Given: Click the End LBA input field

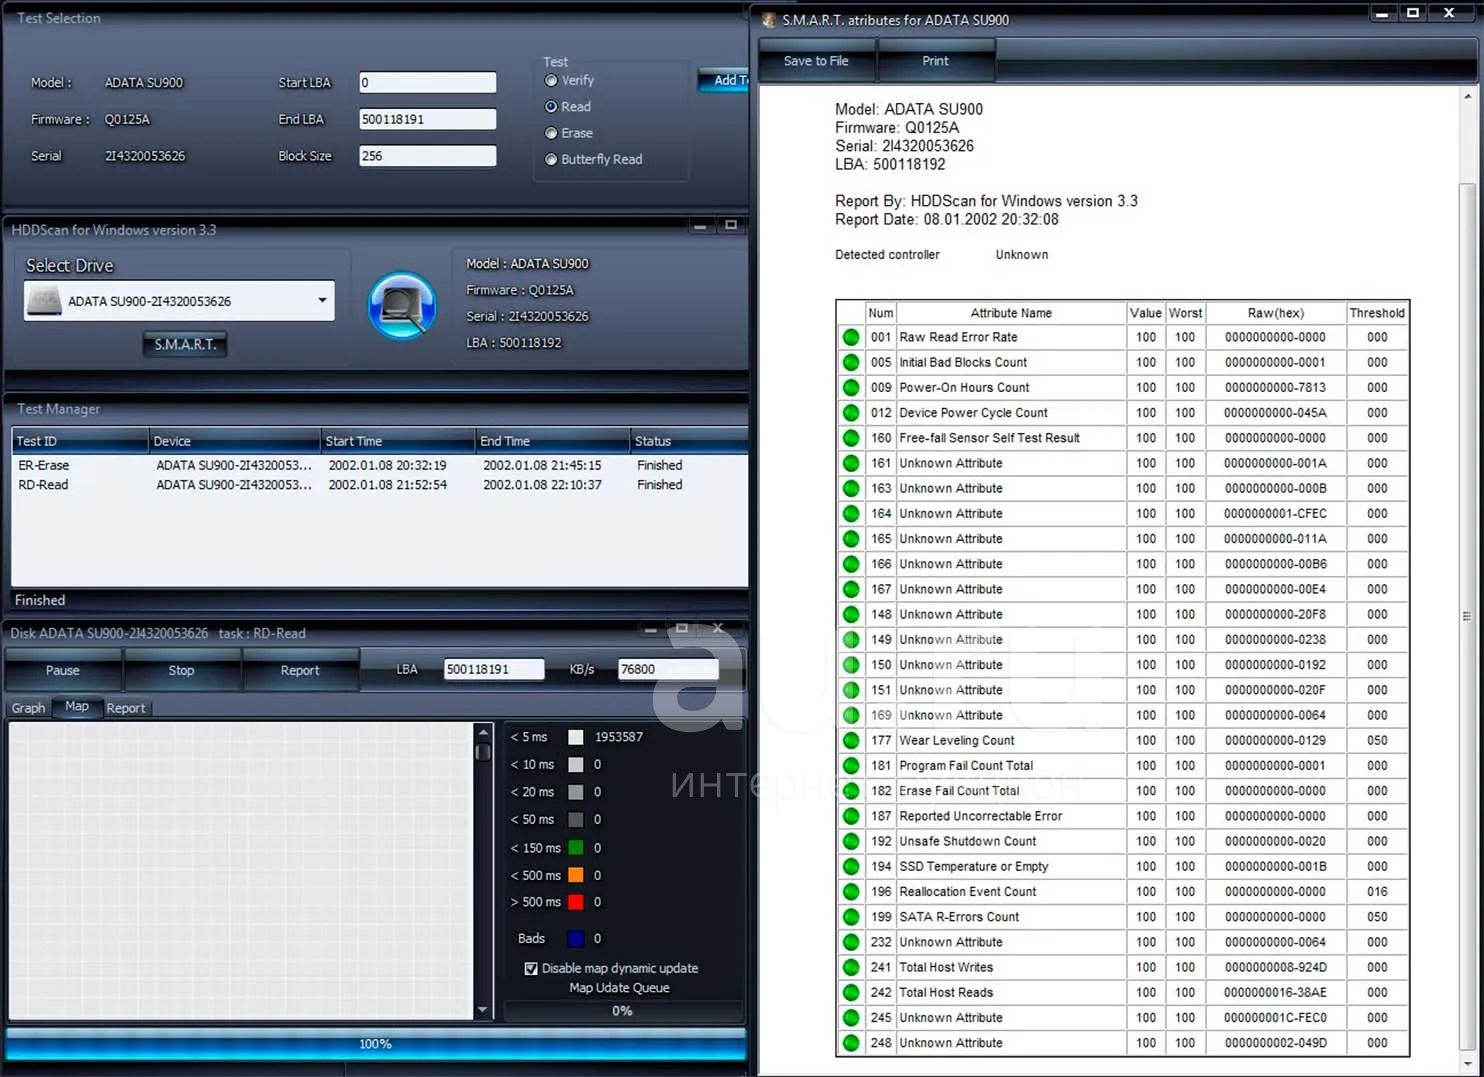Looking at the screenshot, I should coord(428,119).
